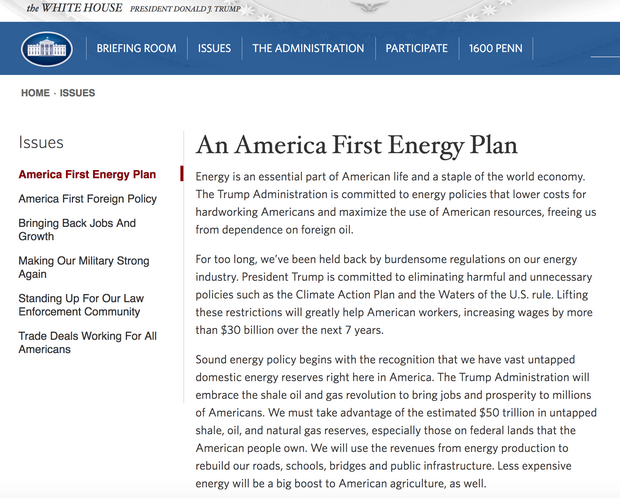Click the An America First Energy Plan heading
The image size is (620, 498).
pyautogui.click(x=357, y=145)
